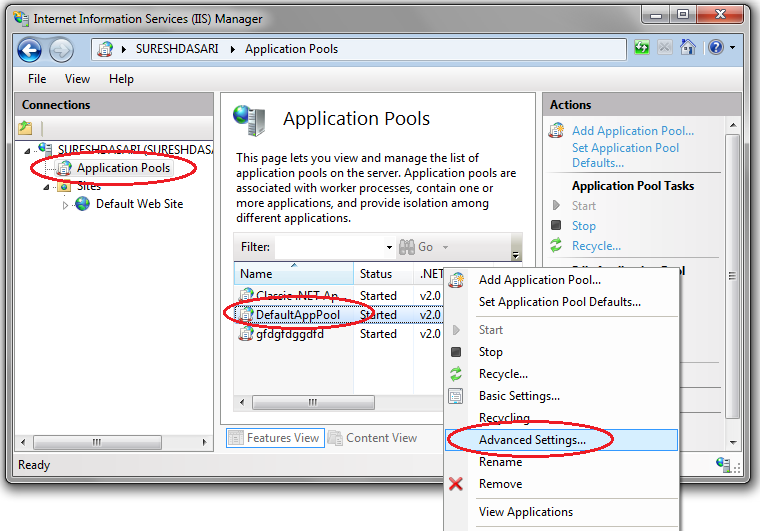Click the green Recycle icon in Actions
This screenshot has width=760, height=531.
click(556, 245)
